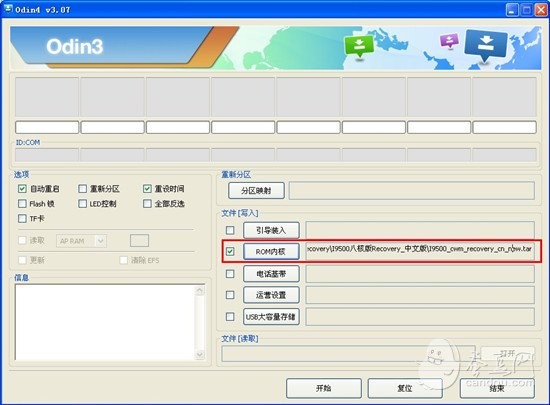
Task: Minimize the Odin4 window
Action: click(x=512, y=10)
